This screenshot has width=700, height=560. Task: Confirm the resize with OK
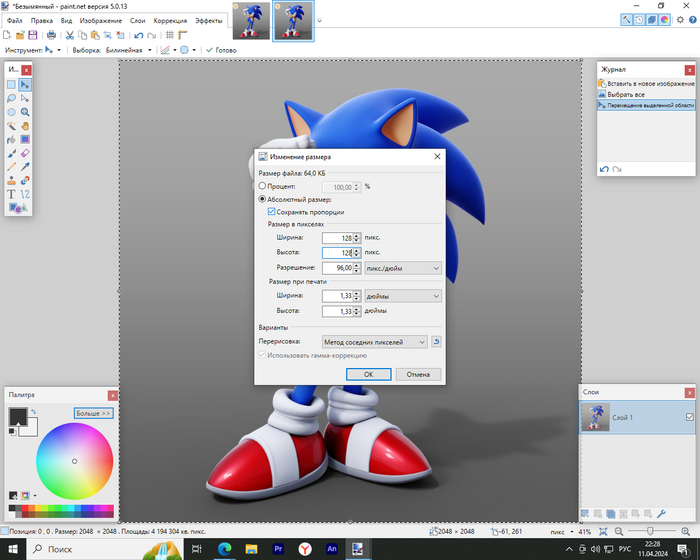[x=368, y=374]
